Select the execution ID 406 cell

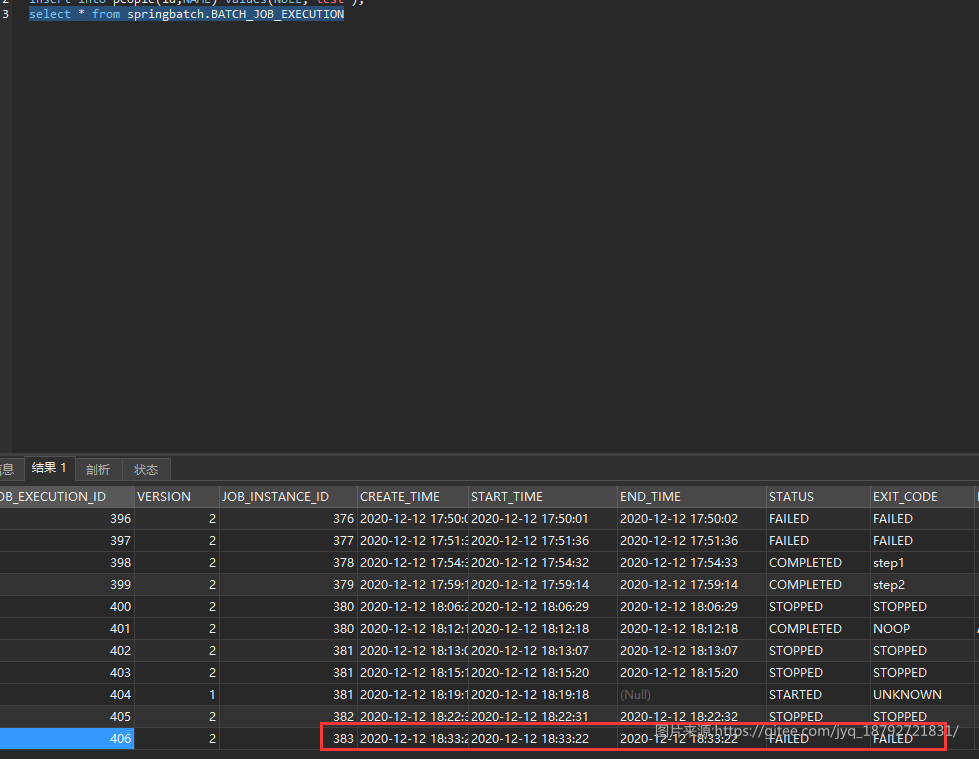(x=67, y=738)
